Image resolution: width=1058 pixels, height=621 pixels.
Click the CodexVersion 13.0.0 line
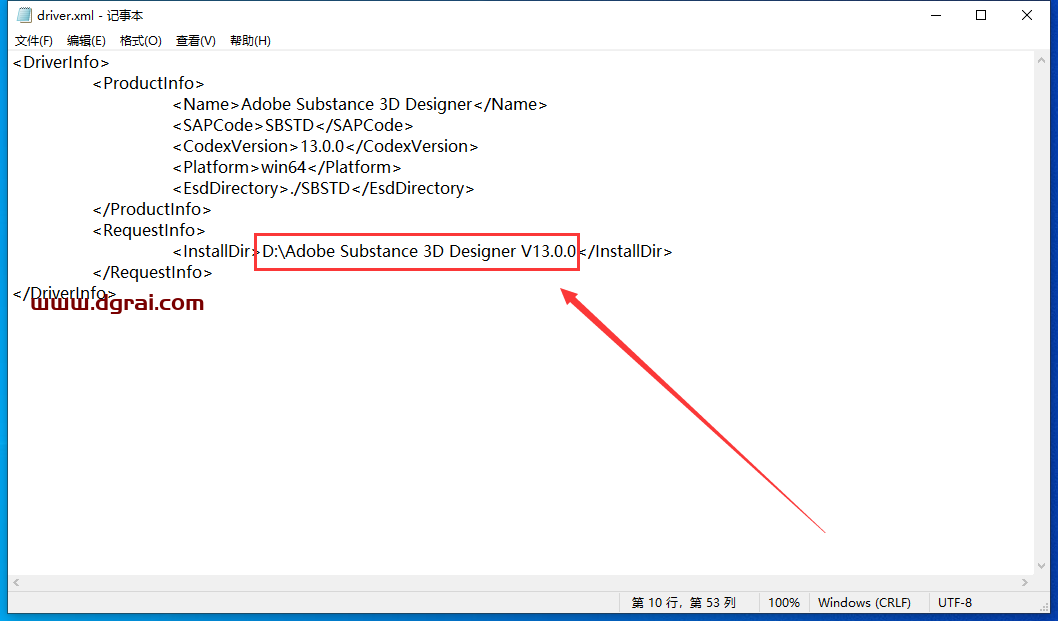(325, 146)
